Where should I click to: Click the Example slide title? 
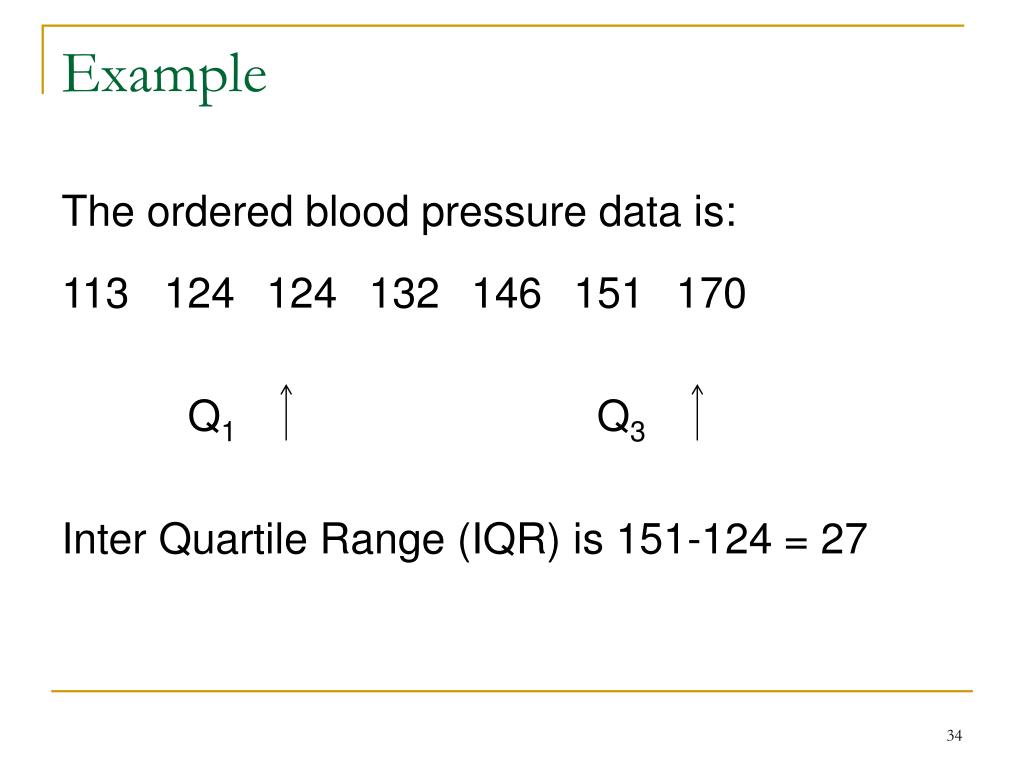click(x=164, y=76)
